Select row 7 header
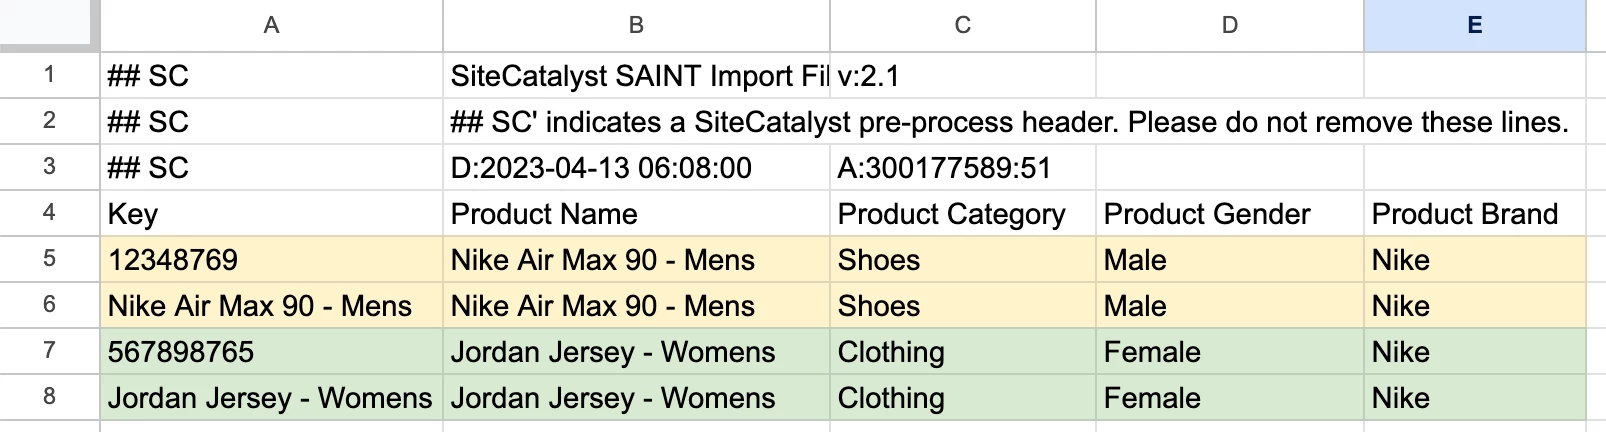Viewport: 1606px width, 432px height. coord(49,351)
